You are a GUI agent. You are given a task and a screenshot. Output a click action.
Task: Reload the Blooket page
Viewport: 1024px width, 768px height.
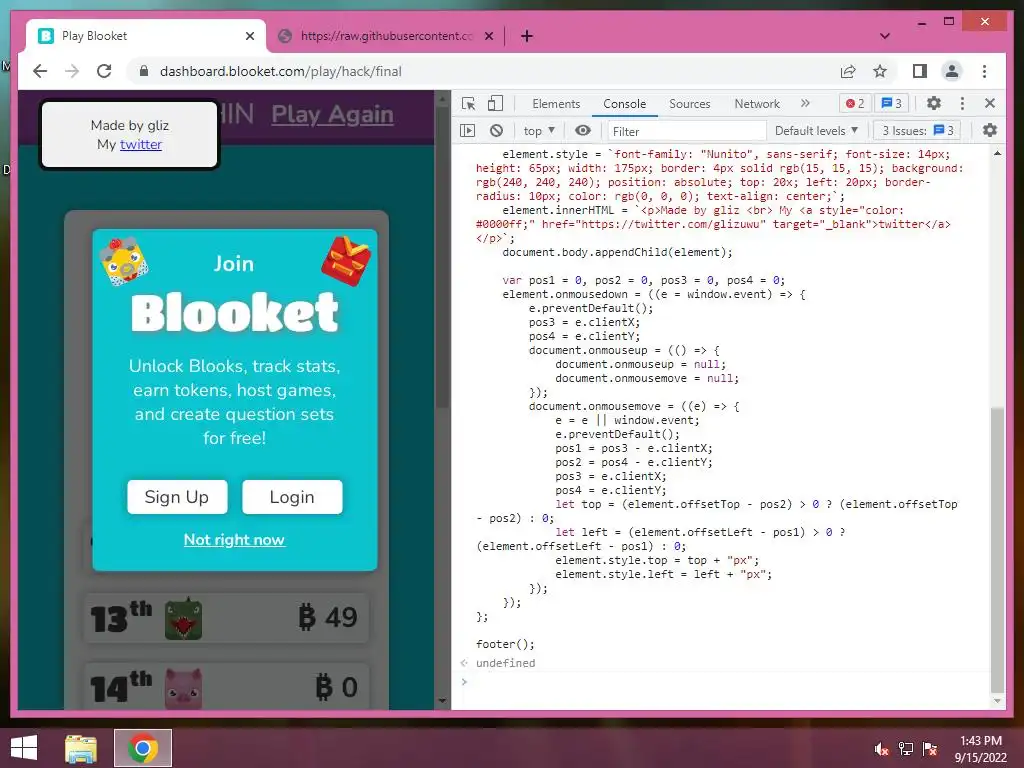[104, 71]
